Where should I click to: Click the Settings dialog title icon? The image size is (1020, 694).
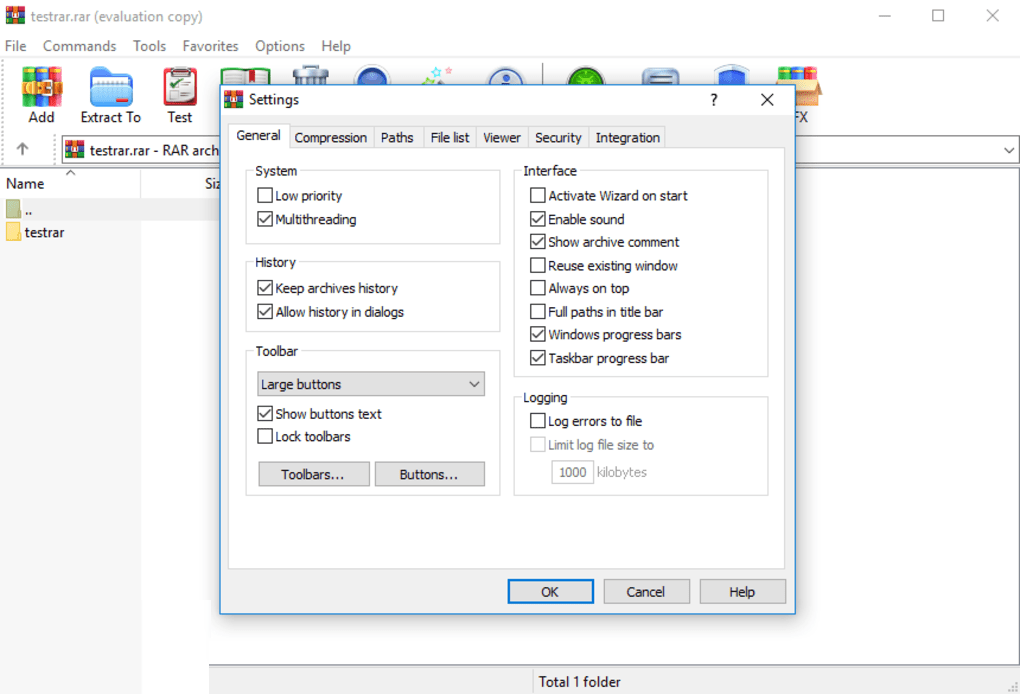click(x=234, y=100)
